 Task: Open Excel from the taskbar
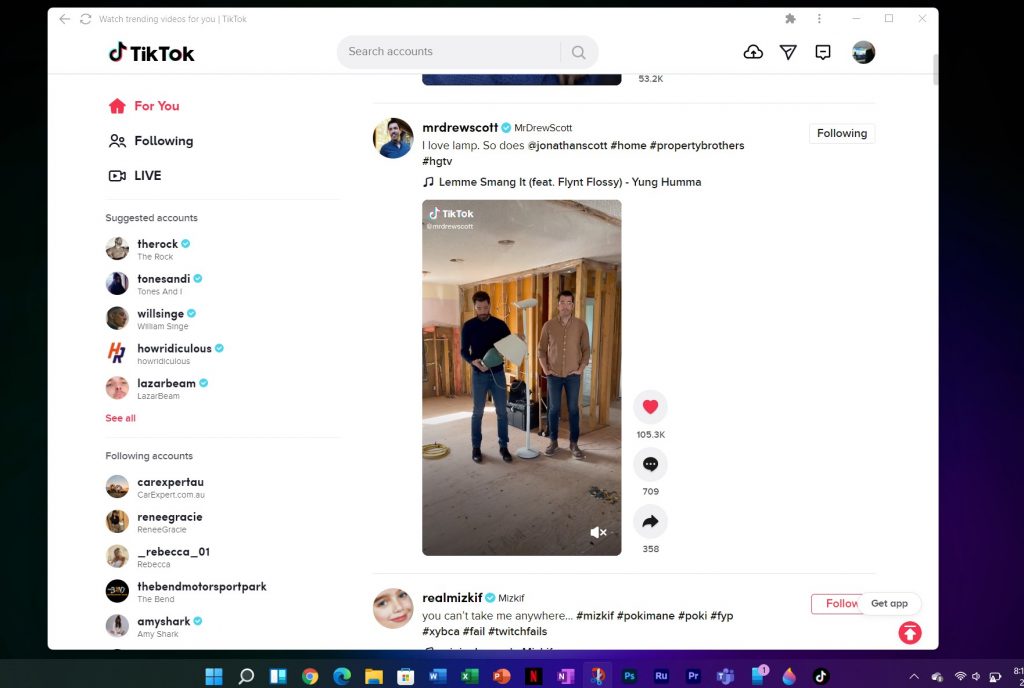click(x=470, y=676)
